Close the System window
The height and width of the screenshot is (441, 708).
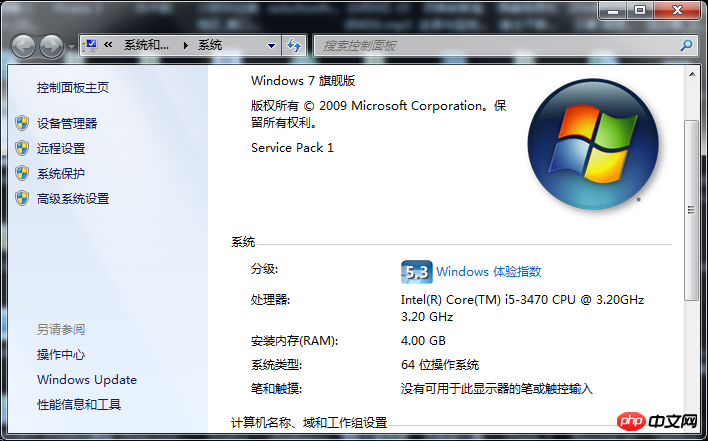click(x=676, y=10)
